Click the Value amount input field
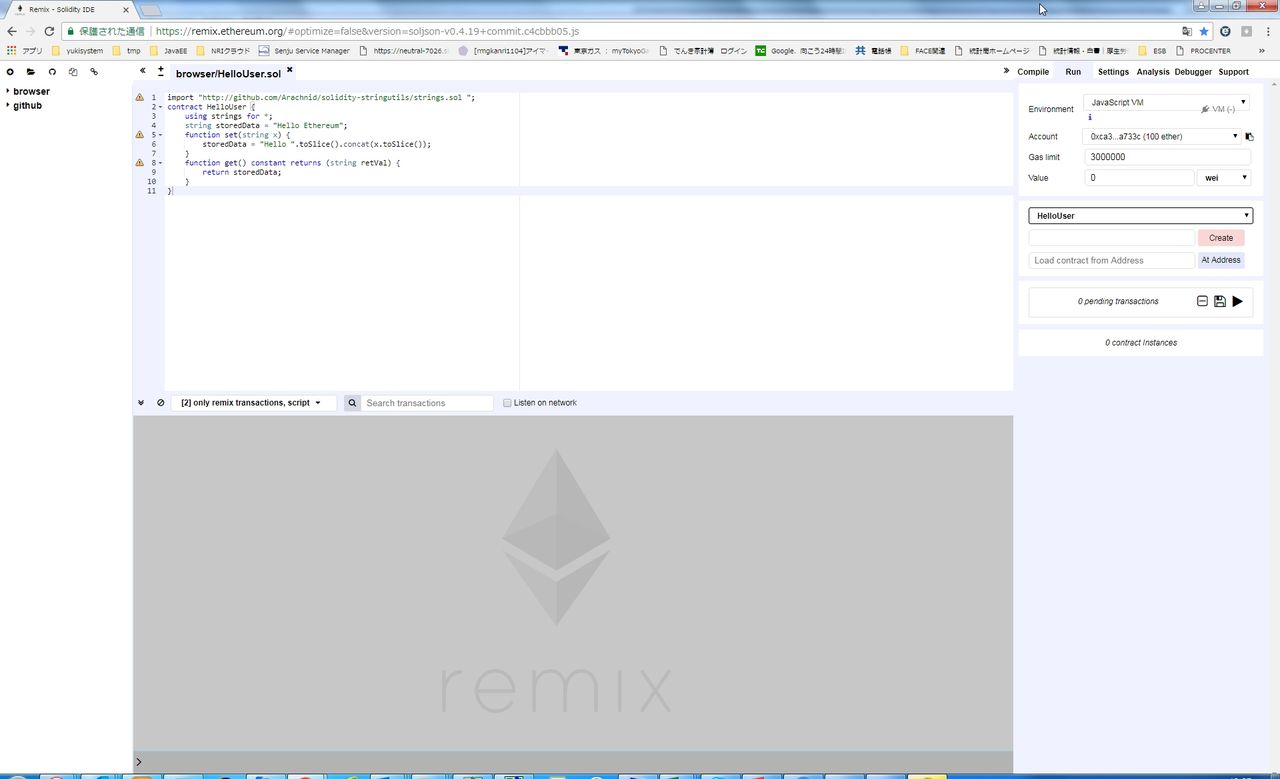This screenshot has height=779, width=1280. pyautogui.click(x=1139, y=178)
